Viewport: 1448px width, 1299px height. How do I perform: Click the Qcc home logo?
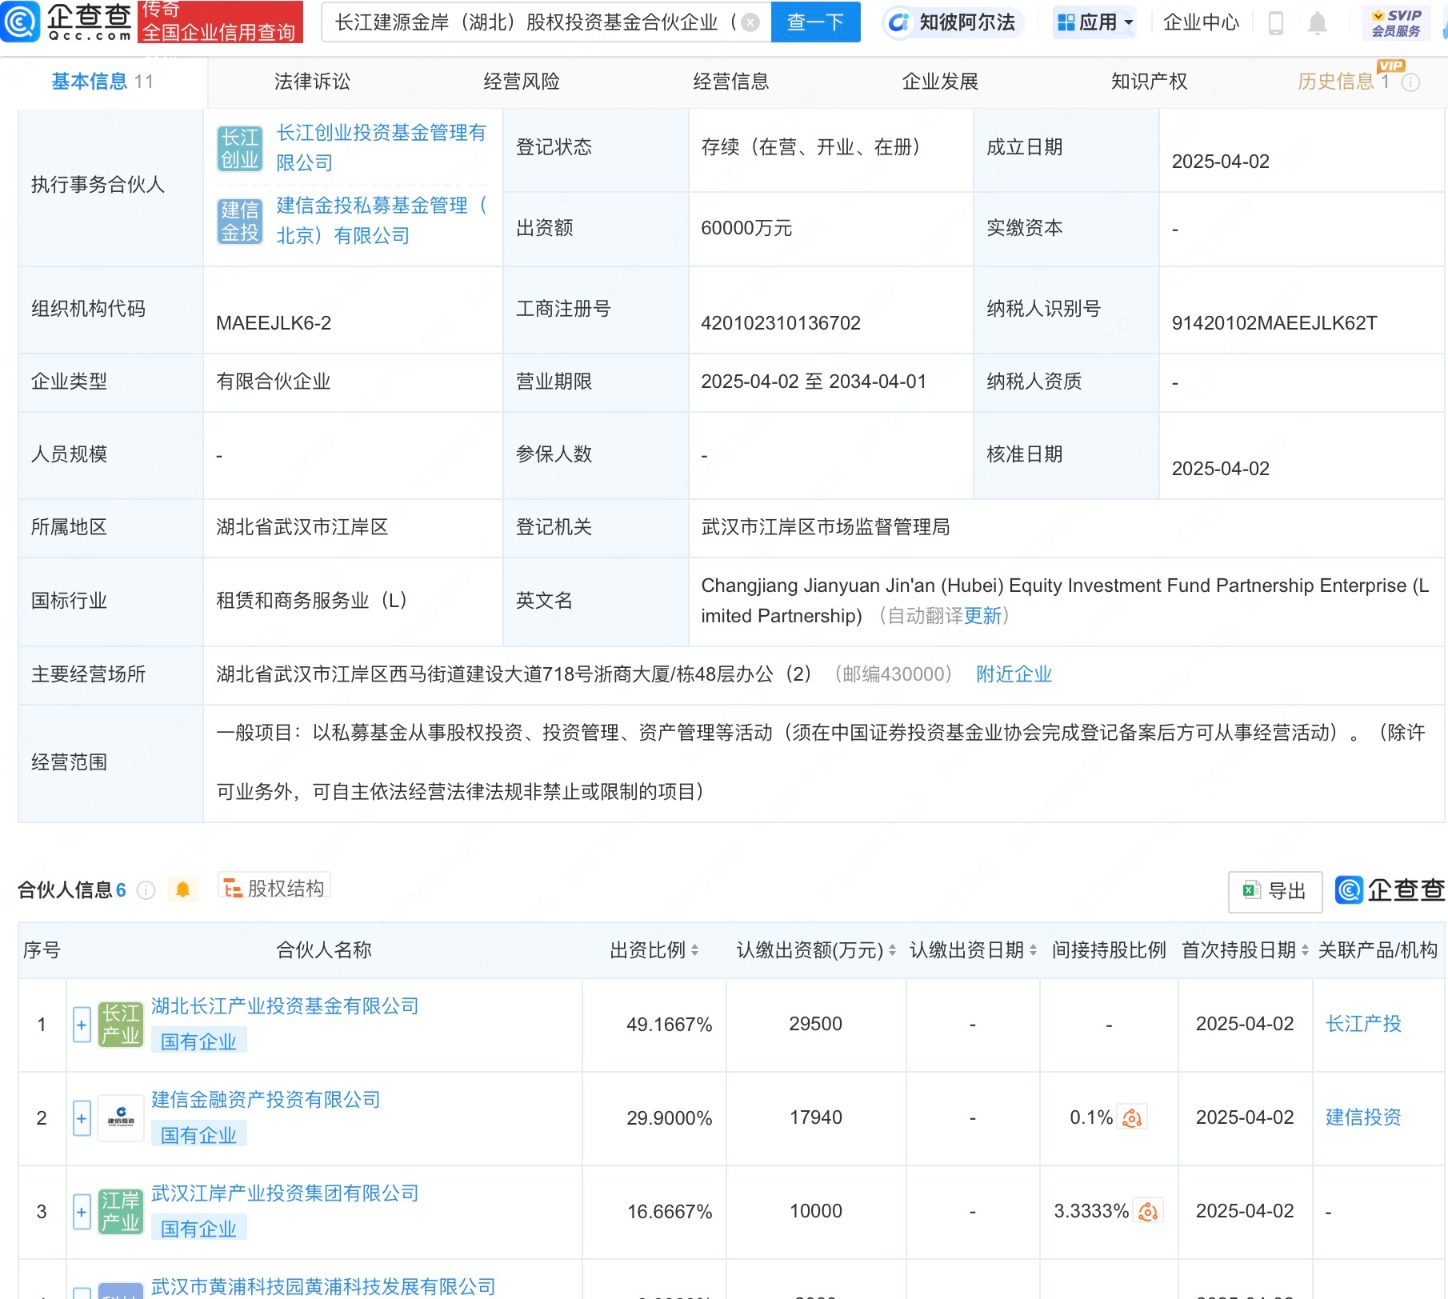[68, 22]
